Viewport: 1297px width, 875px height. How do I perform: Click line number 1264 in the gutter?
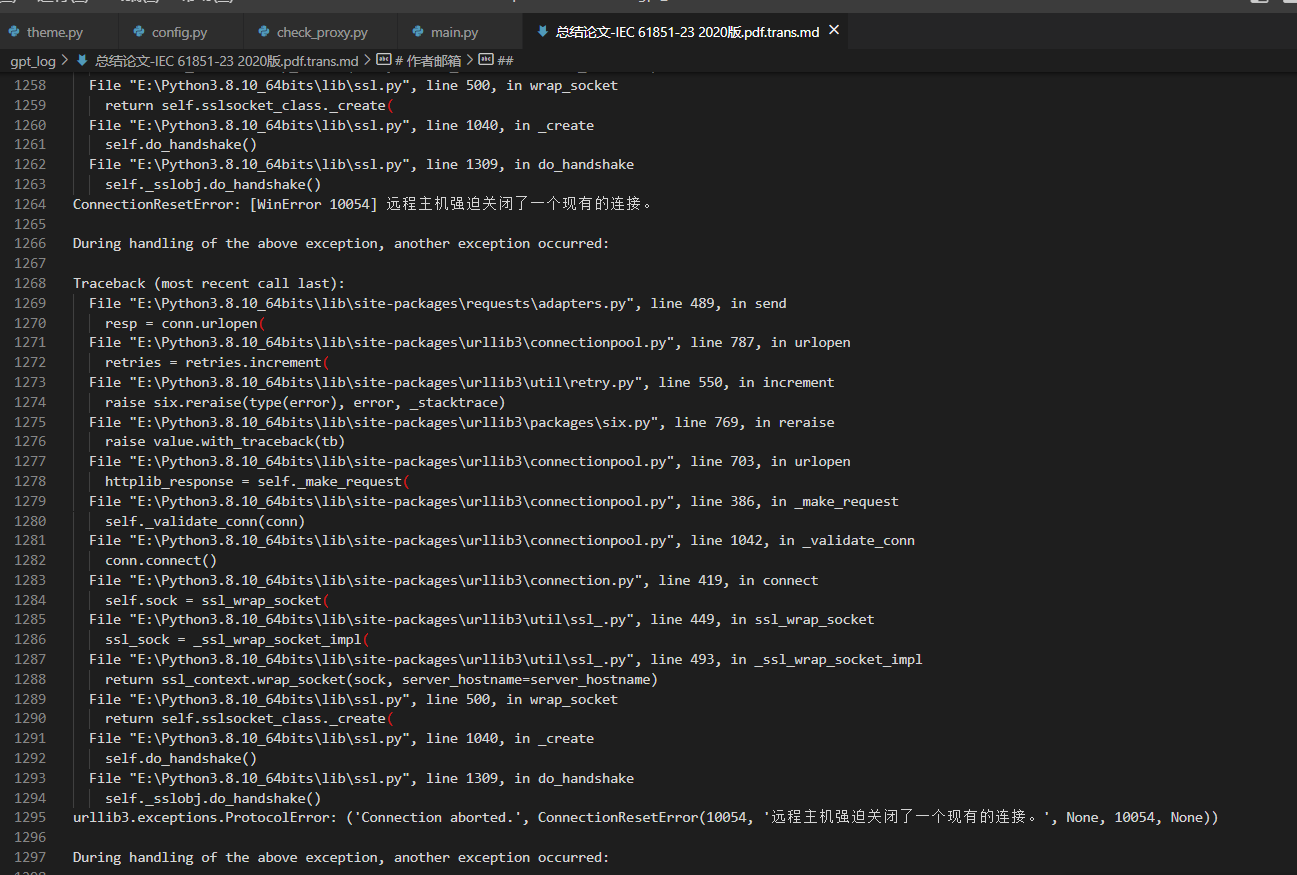pyautogui.click(x=30, y=204)
